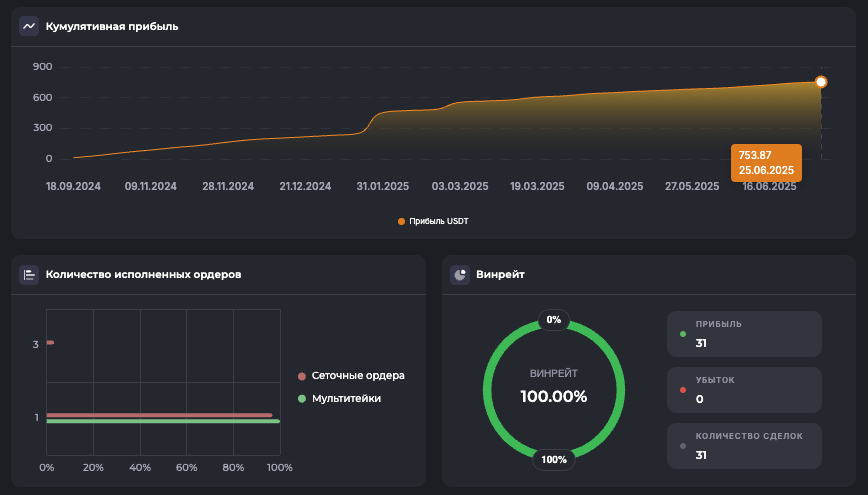
Task: Click the short red bar at level 3
Action: (50, 343)
